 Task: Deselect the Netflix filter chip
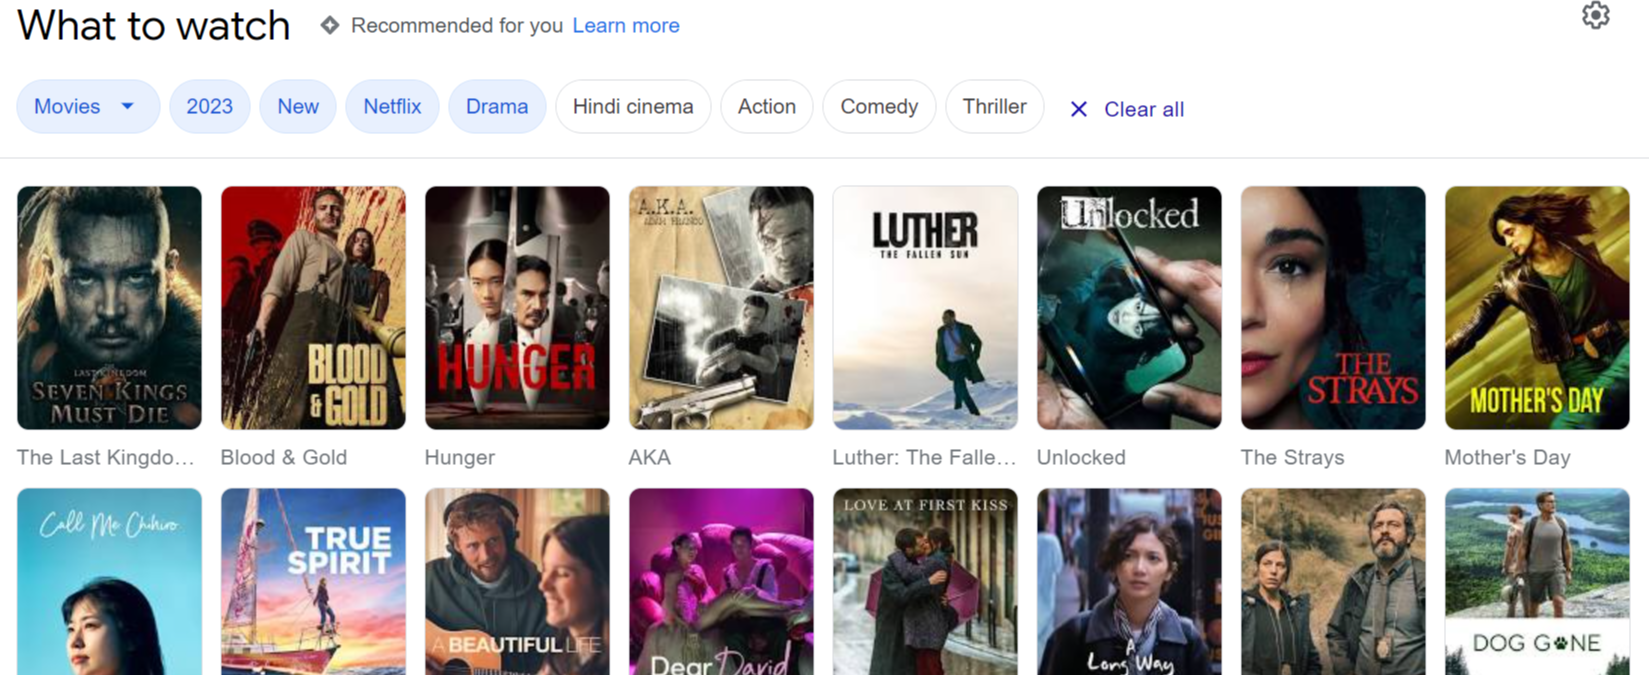point(392,106)
